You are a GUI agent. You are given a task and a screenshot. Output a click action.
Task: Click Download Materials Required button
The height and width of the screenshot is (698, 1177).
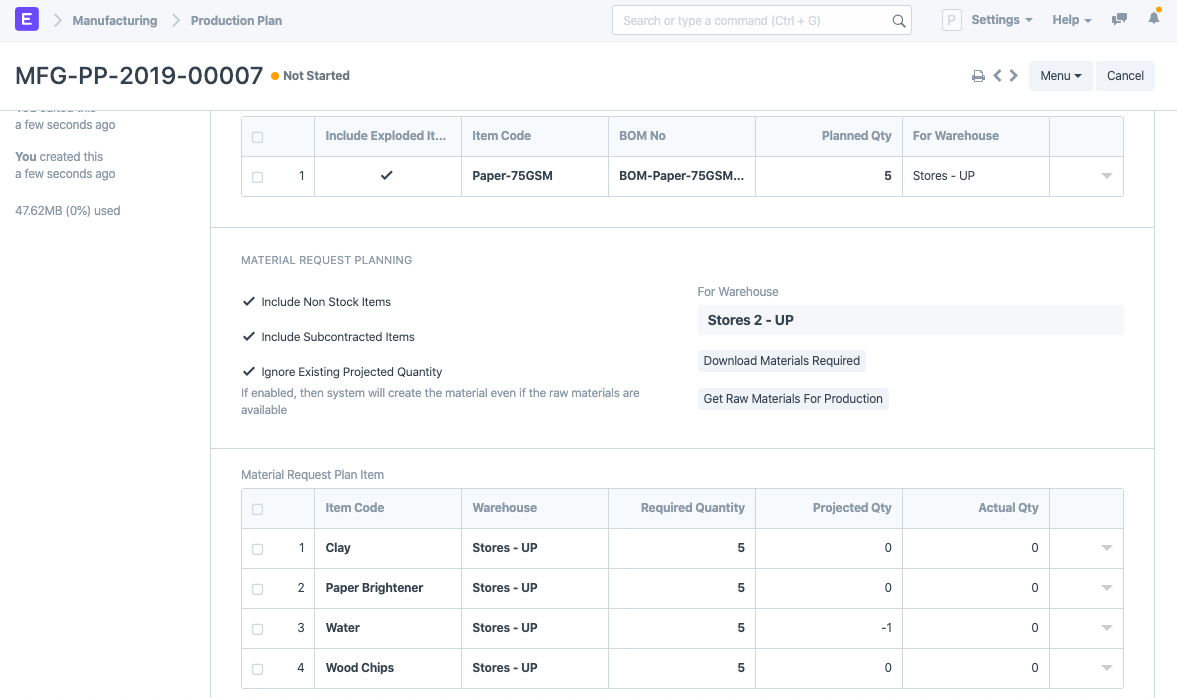click(x=781, y=361)
